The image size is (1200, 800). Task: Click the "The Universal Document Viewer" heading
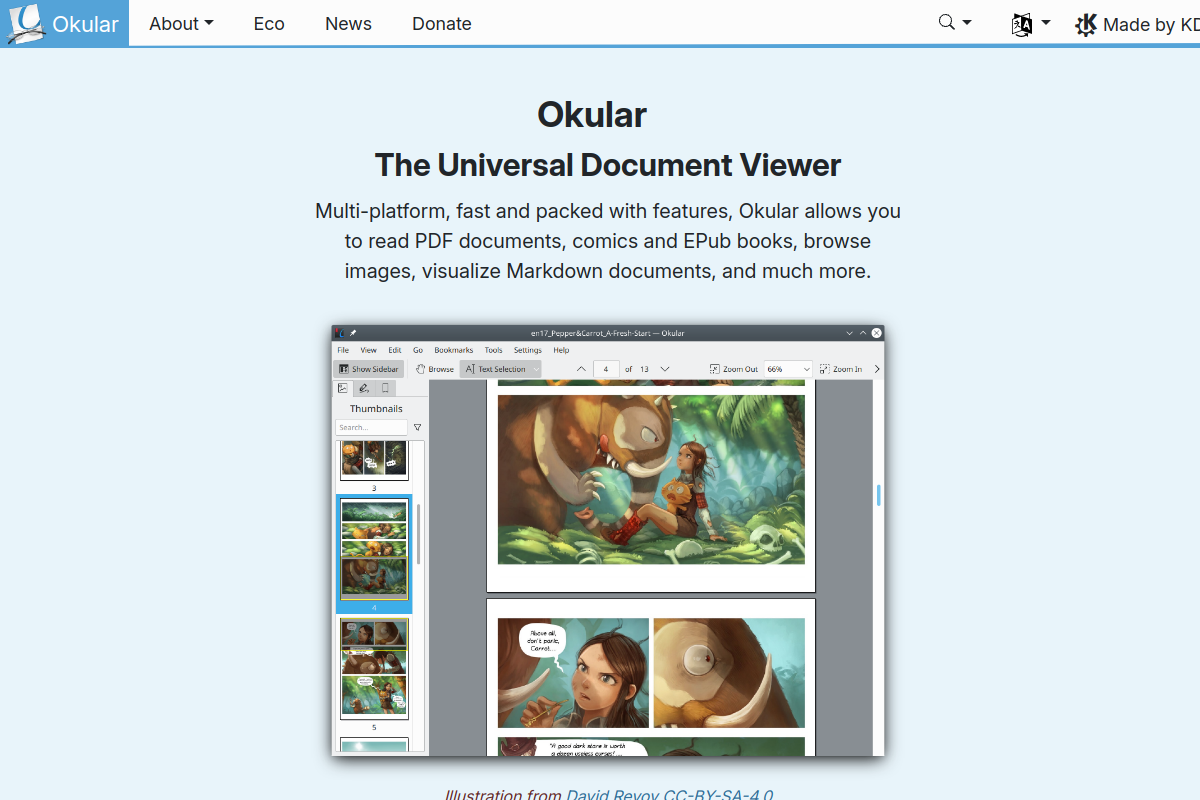coord(608,164)
